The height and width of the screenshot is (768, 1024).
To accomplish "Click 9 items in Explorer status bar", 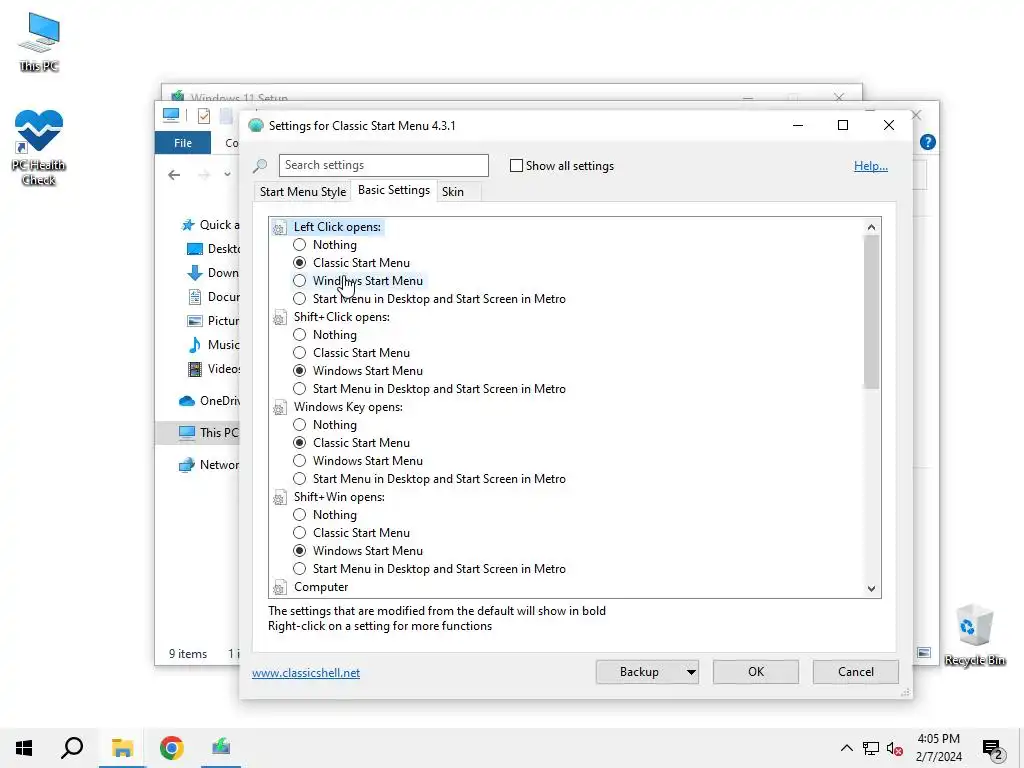I will [x=188, y=654].
